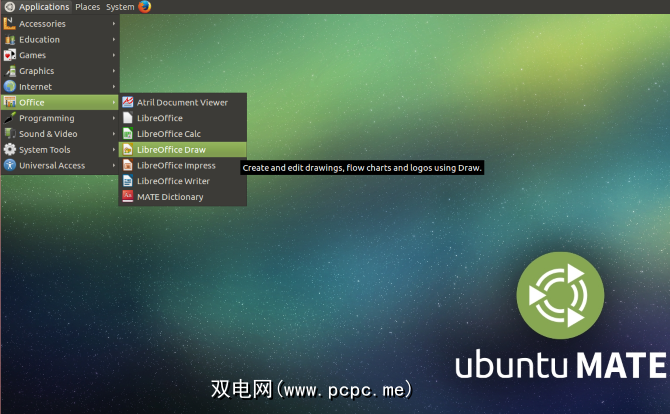Click the LibreOffice Draw icon
The image size is (670, 414).
127,149
